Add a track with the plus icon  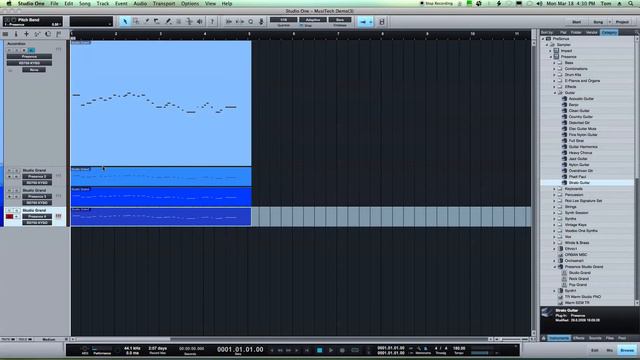point(27,34)
